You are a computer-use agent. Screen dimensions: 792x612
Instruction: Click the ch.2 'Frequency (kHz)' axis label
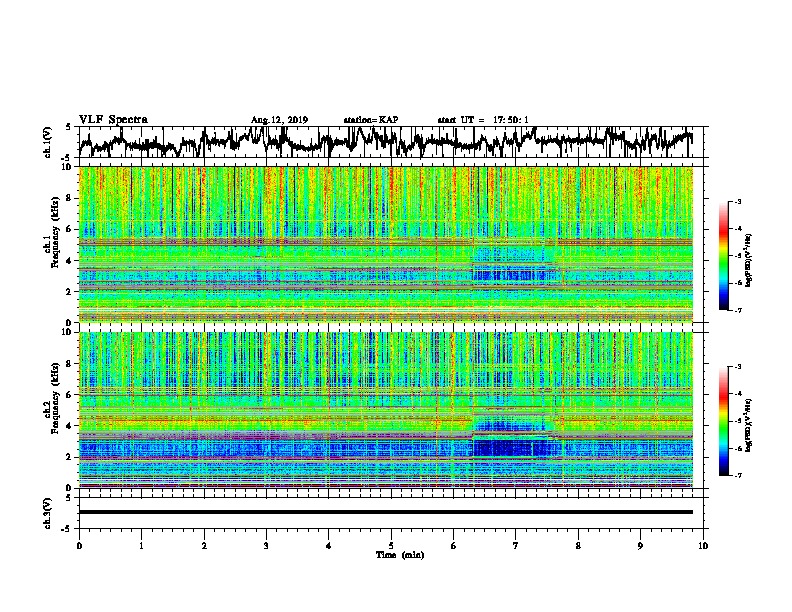coord(55,398)
